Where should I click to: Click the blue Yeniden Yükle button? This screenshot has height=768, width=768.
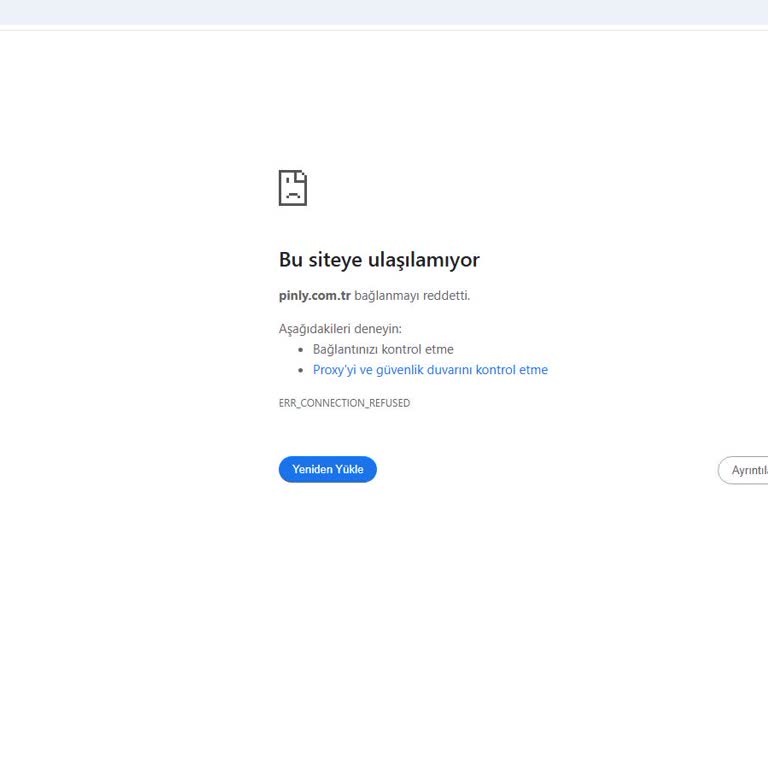(328, 469)
